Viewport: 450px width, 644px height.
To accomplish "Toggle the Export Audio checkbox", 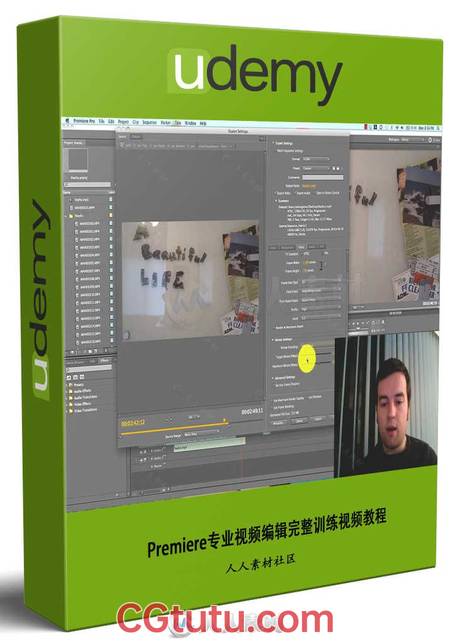I will pos(295,193).
